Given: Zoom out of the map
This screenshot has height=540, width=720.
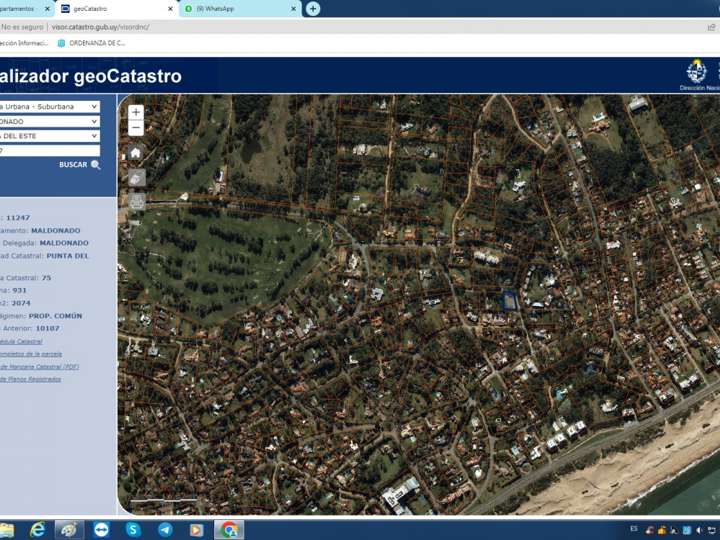Looking at the screenshot, I should [x=136, y=128].
